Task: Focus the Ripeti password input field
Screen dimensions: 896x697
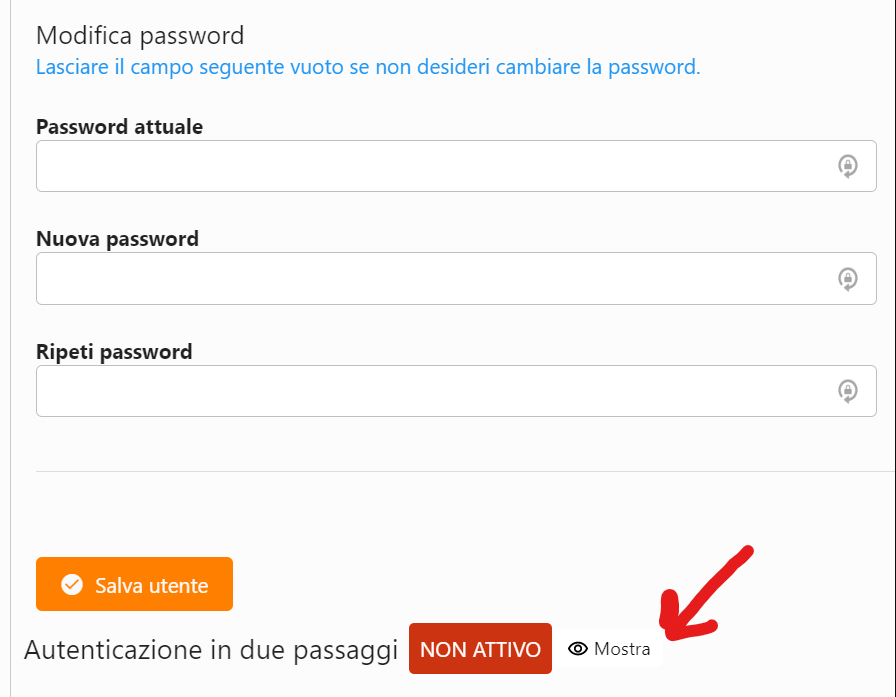Action: [430, 390]
